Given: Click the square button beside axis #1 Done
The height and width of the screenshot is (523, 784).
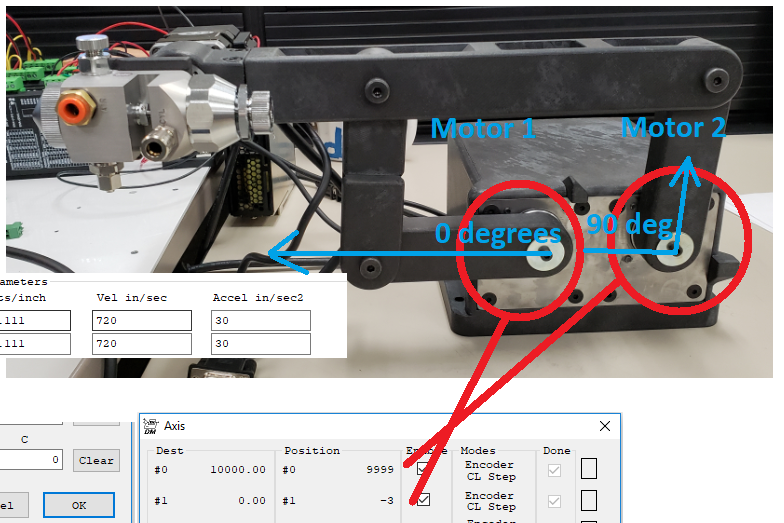Looking at the screenshot, I should [589, 500].
